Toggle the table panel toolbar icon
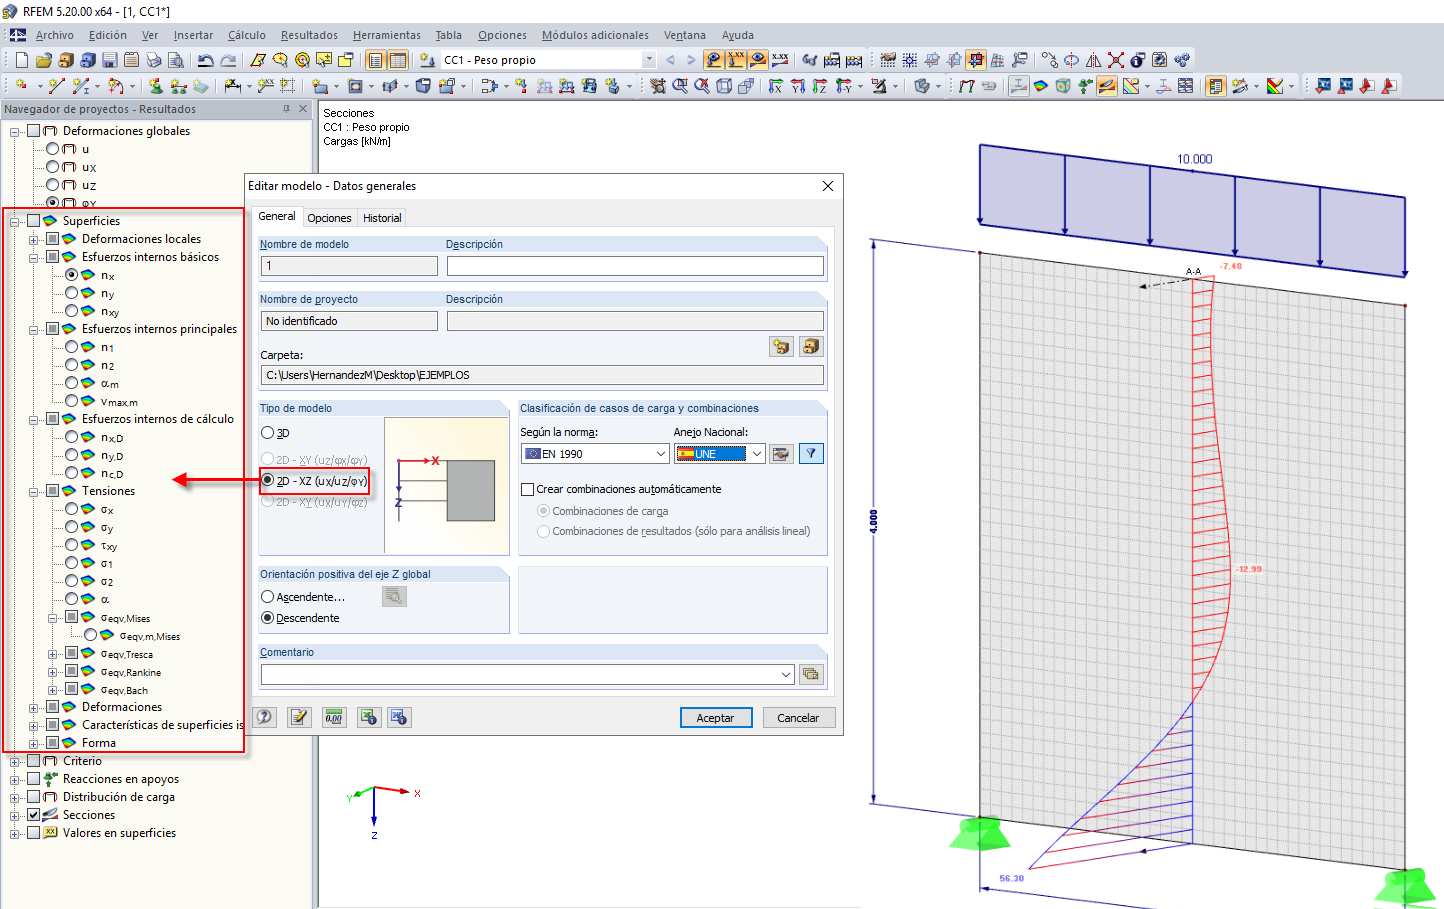The image size is (1444, 909). pos(398,60)
